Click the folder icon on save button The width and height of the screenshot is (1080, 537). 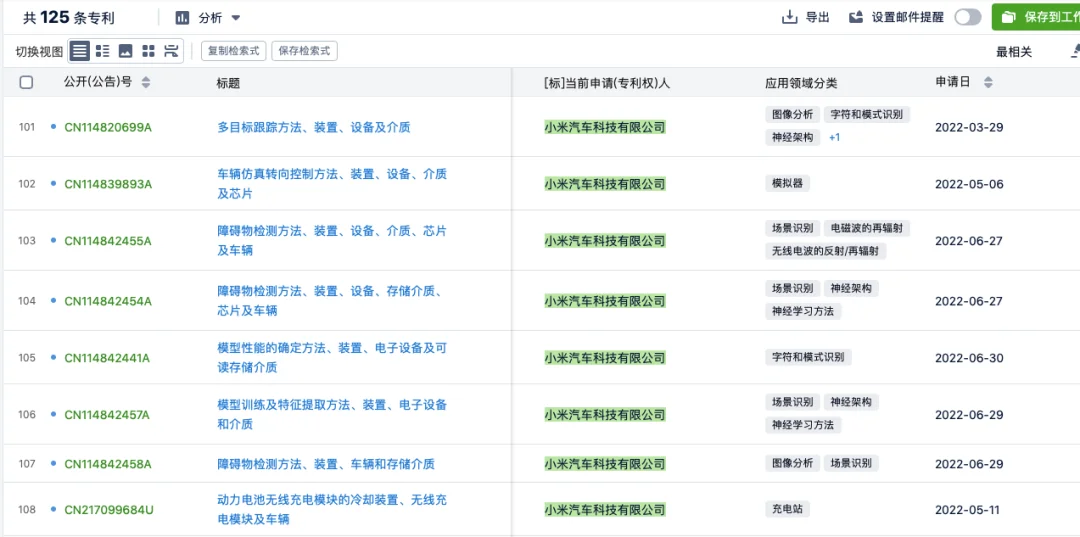1009,17
